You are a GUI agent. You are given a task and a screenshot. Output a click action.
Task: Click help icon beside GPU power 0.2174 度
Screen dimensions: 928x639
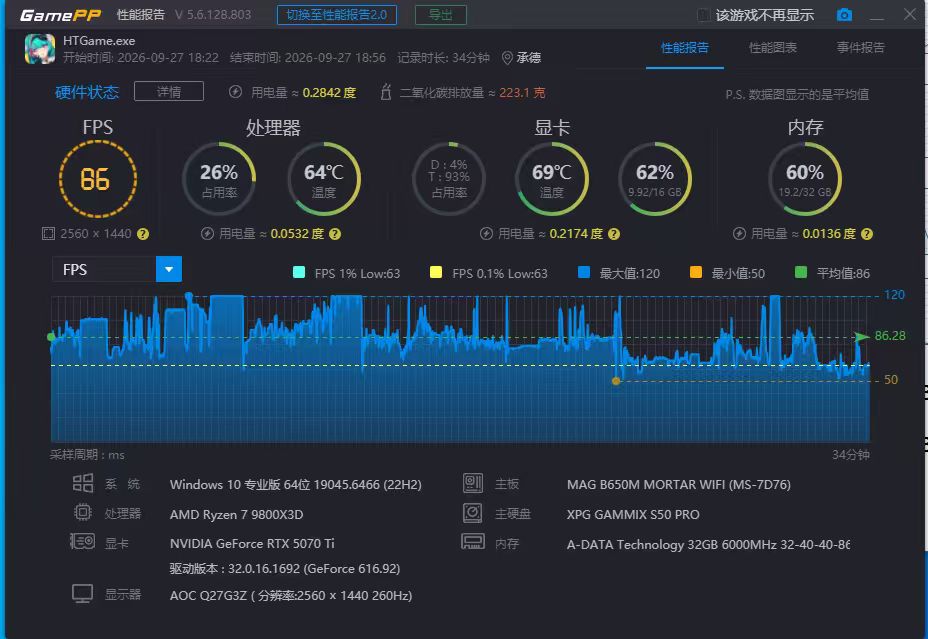pyautogui.click(x=614, y=234)
